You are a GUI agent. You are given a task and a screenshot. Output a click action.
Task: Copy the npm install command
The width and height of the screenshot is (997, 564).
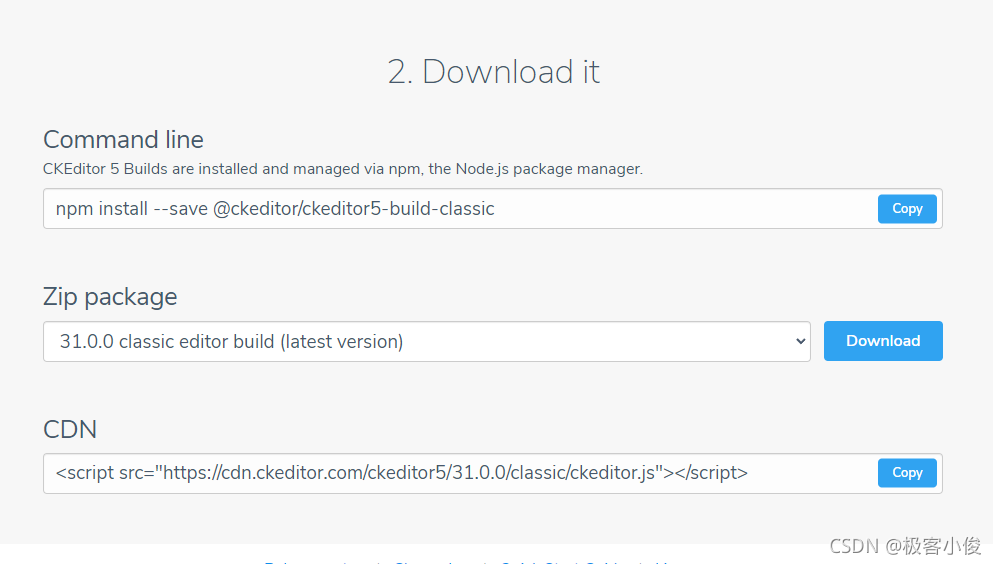tap(907, 209)
